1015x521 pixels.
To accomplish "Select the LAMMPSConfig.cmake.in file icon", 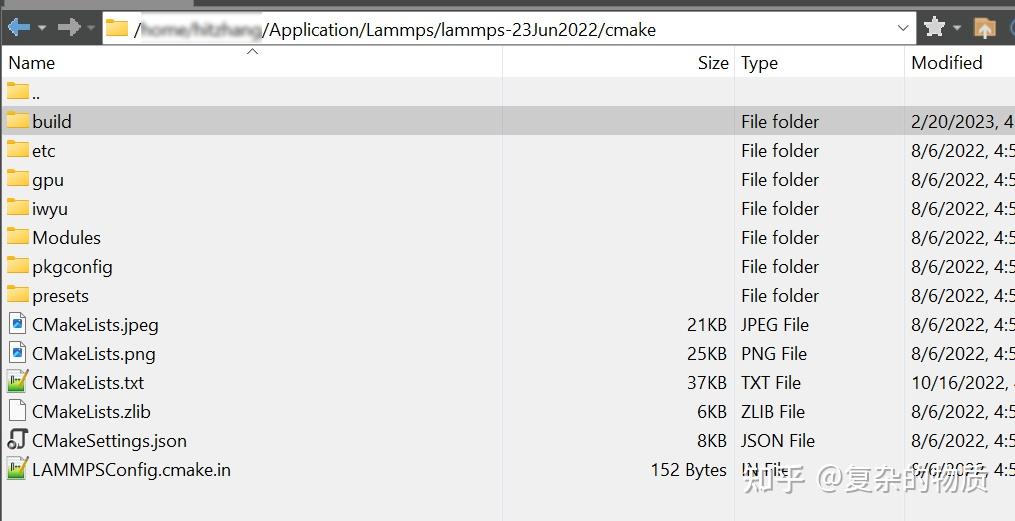I will [x=17, y=469].
